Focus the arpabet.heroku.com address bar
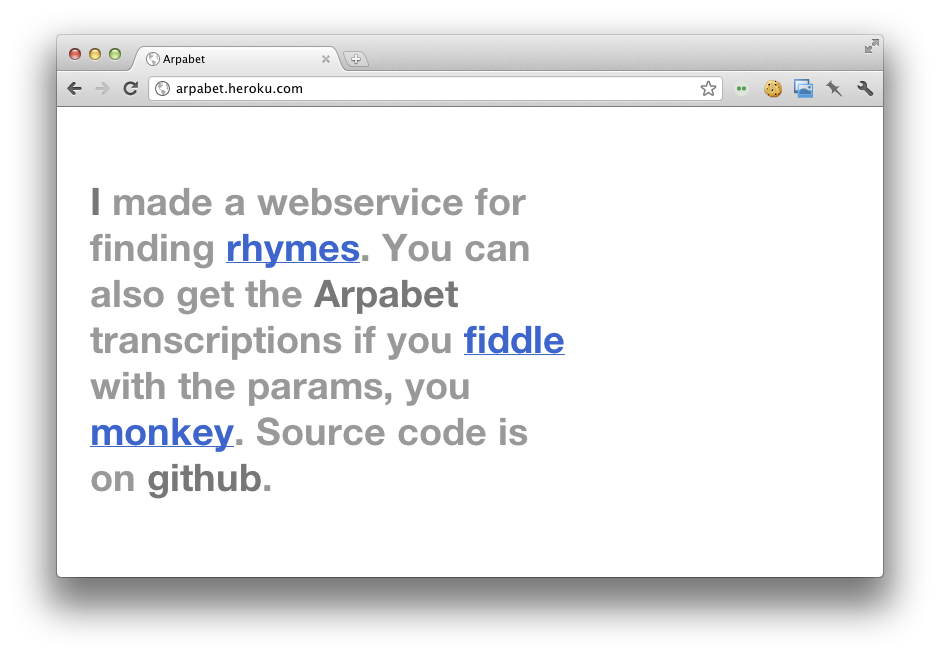Viewport: 940px width, 656px height. [x=430, y=89]
